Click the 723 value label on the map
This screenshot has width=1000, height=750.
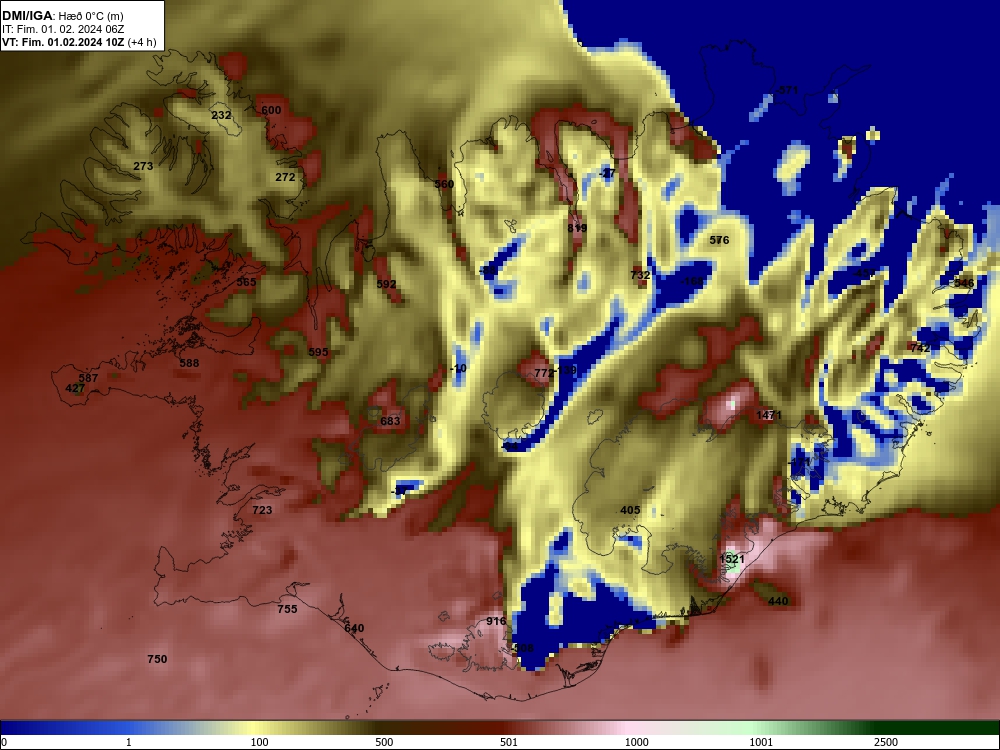point(262,510)
